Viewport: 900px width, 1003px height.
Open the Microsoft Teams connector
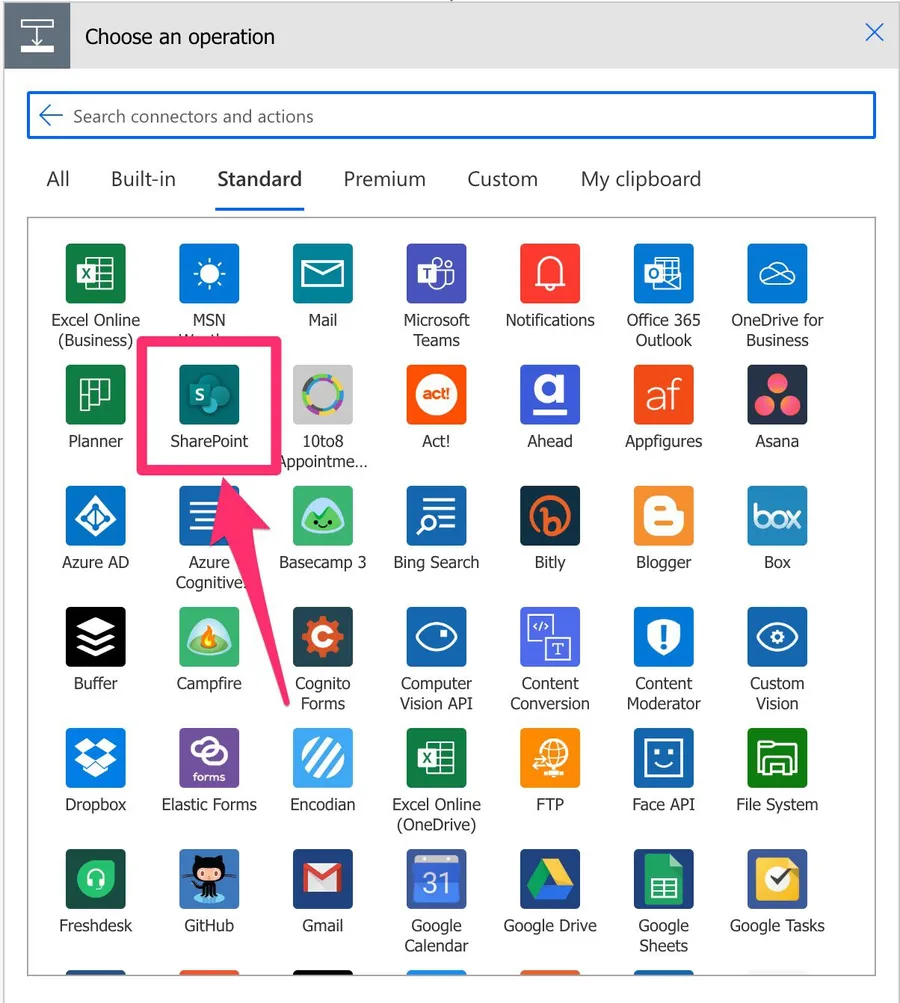click(436, 274)
